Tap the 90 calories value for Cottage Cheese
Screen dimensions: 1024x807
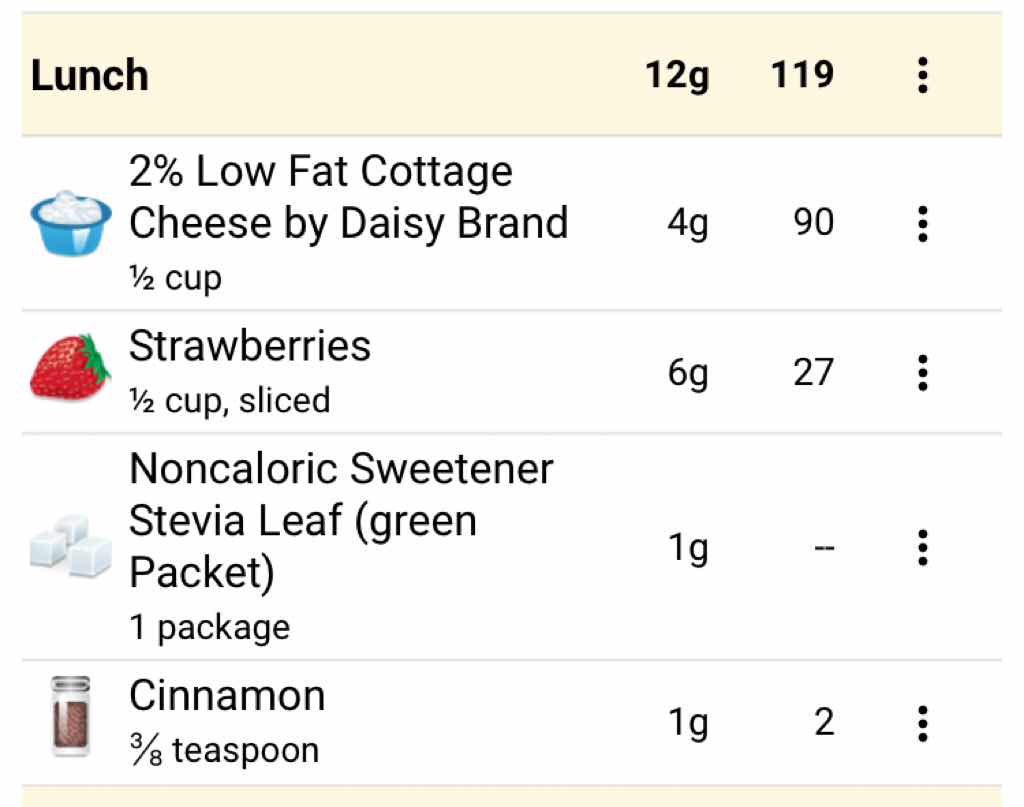(813, 223)
